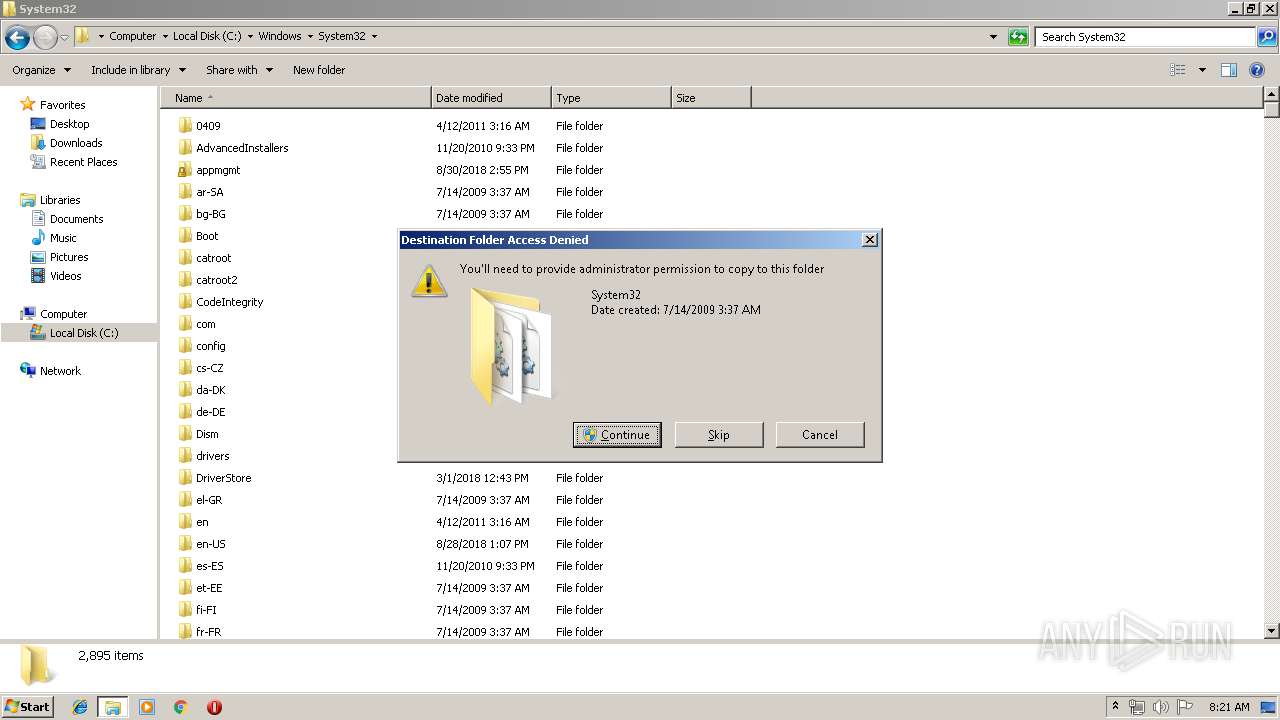This screenshot has width=1280, height=720.
Task: Sort by Type column header
Action: click(611, 98)
